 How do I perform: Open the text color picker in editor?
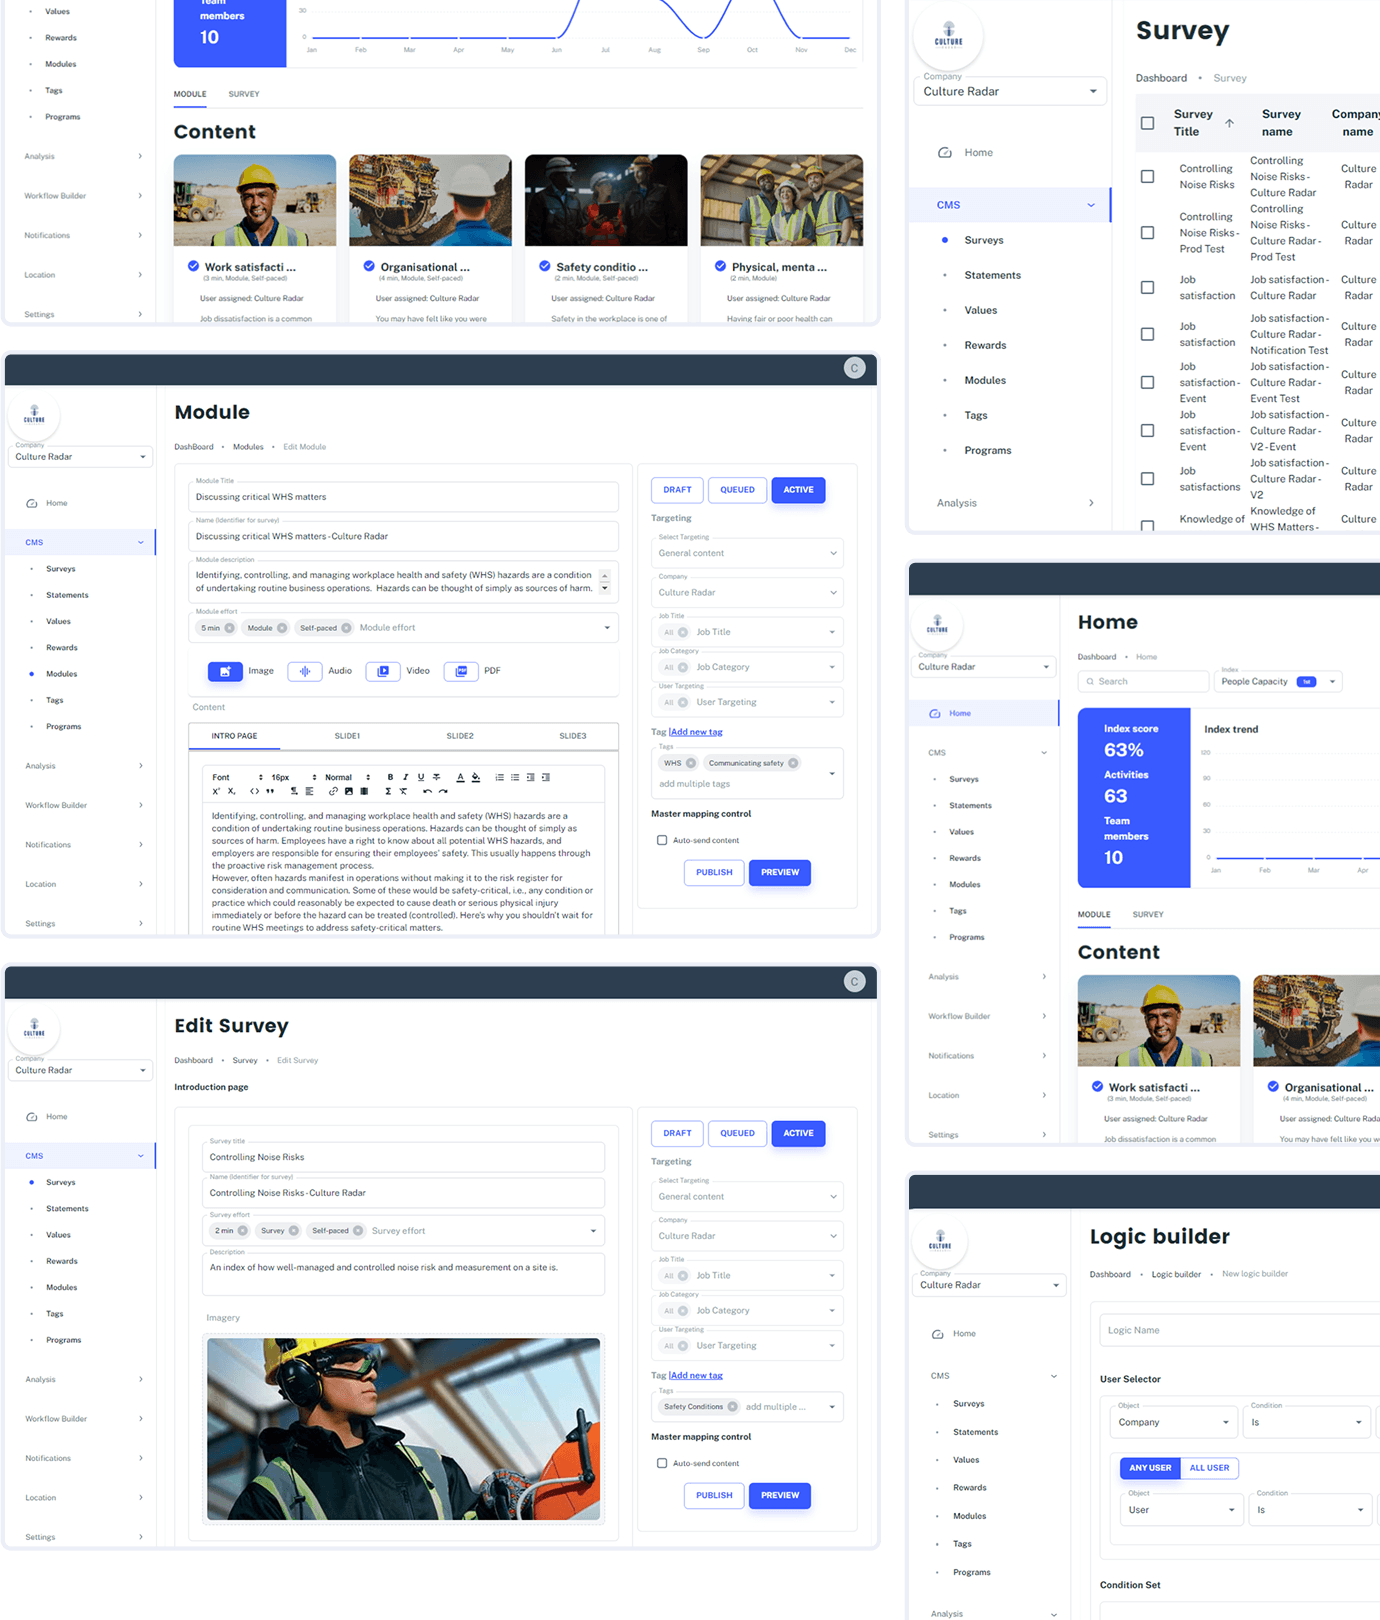click(460, 777)
